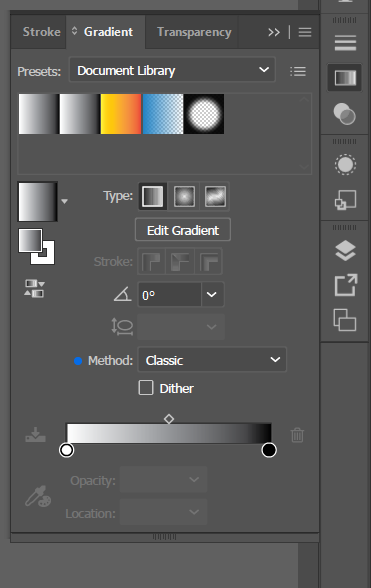Open the Stroke panel icon in dock
This screenshot has width=371, height=588.
[345, 42]
